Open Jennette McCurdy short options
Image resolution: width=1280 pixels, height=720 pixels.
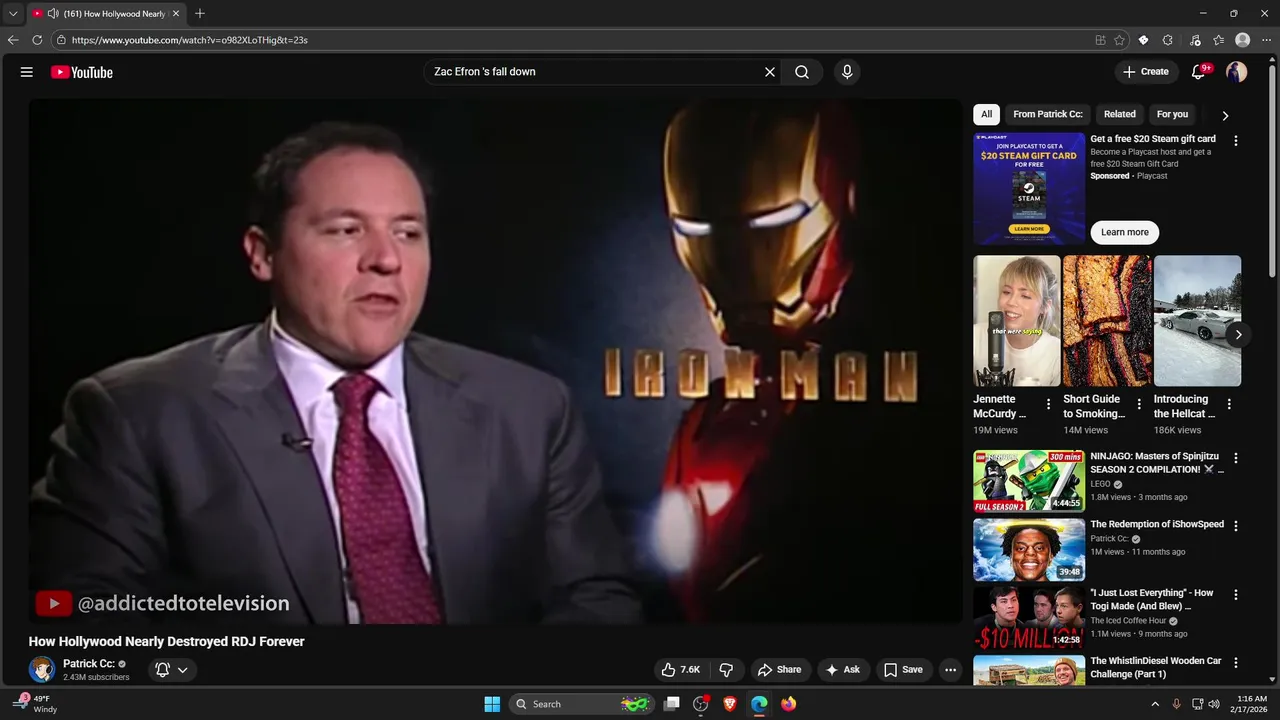coord(1049,405)
